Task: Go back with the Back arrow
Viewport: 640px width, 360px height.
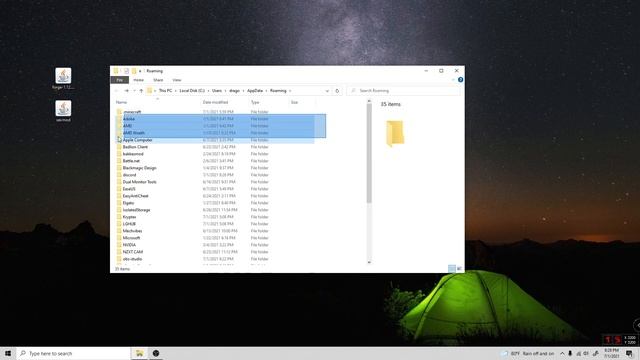Action: click(117, 91)
